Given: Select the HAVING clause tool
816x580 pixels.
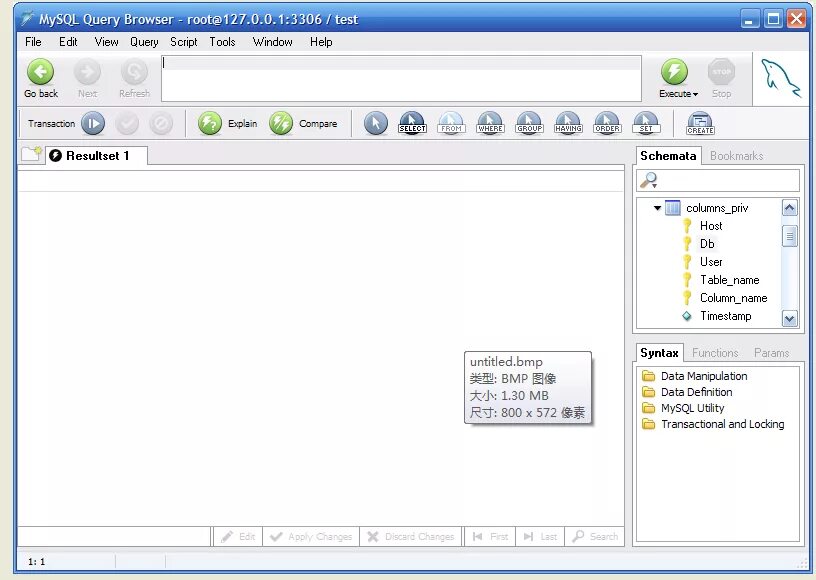Looking at the screenshot, I should click(x=568, y=124).
